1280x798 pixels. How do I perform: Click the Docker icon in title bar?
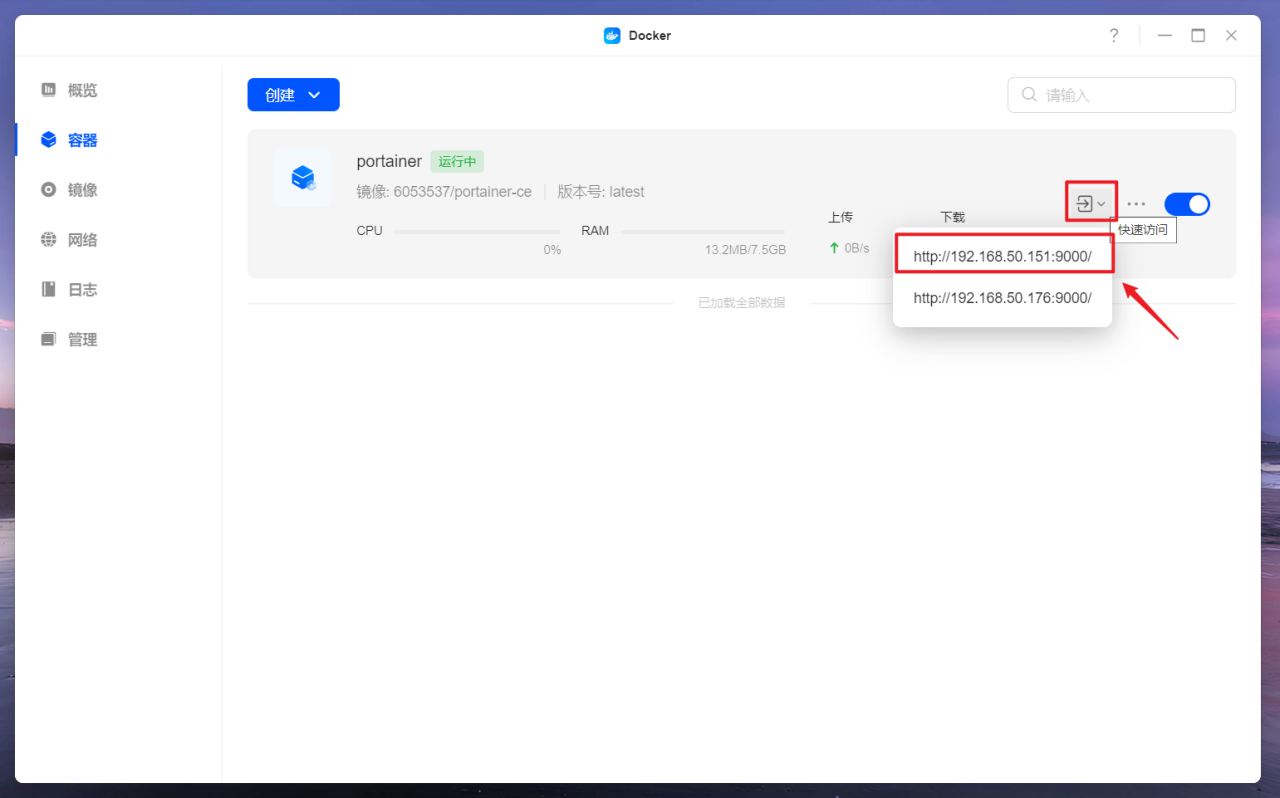pos(612,35)
